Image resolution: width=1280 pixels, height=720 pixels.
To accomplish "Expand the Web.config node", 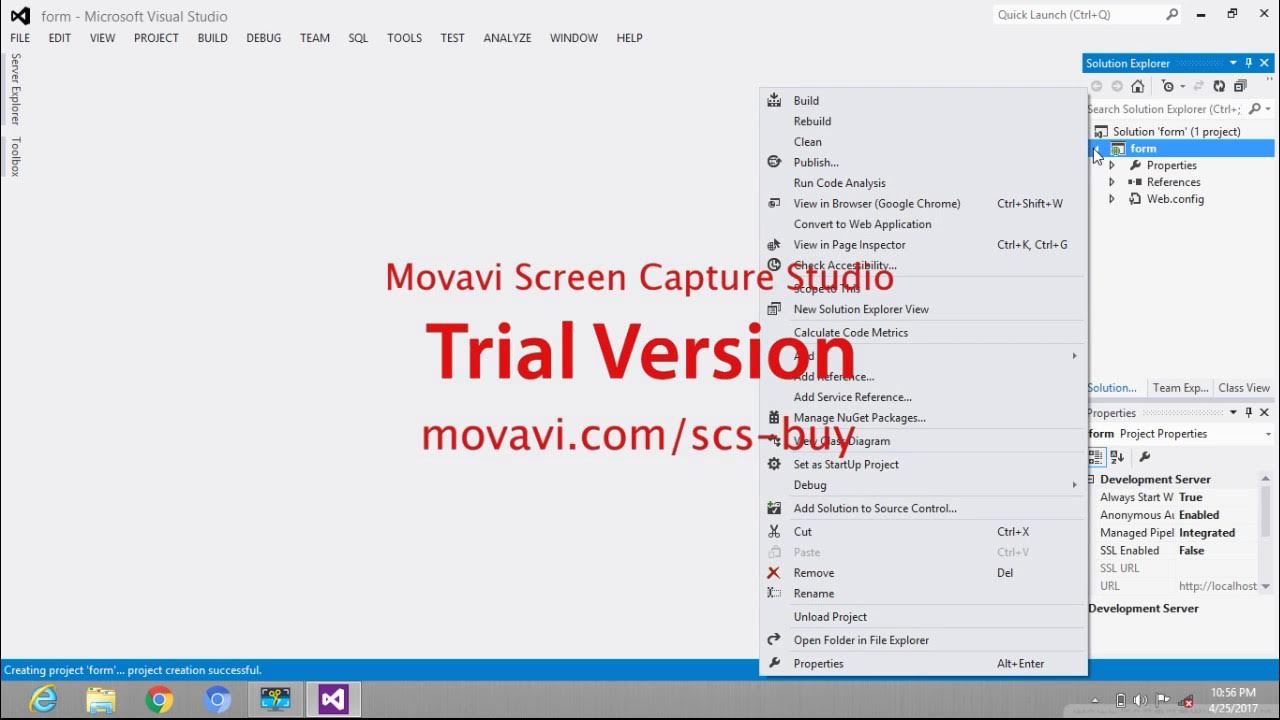I will click(x=1112, y=199).
